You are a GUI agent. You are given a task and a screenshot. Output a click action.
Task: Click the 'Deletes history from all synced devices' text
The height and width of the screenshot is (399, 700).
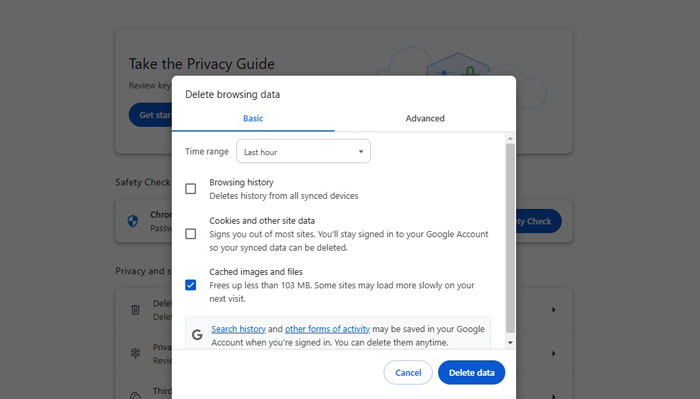[283, 196]
